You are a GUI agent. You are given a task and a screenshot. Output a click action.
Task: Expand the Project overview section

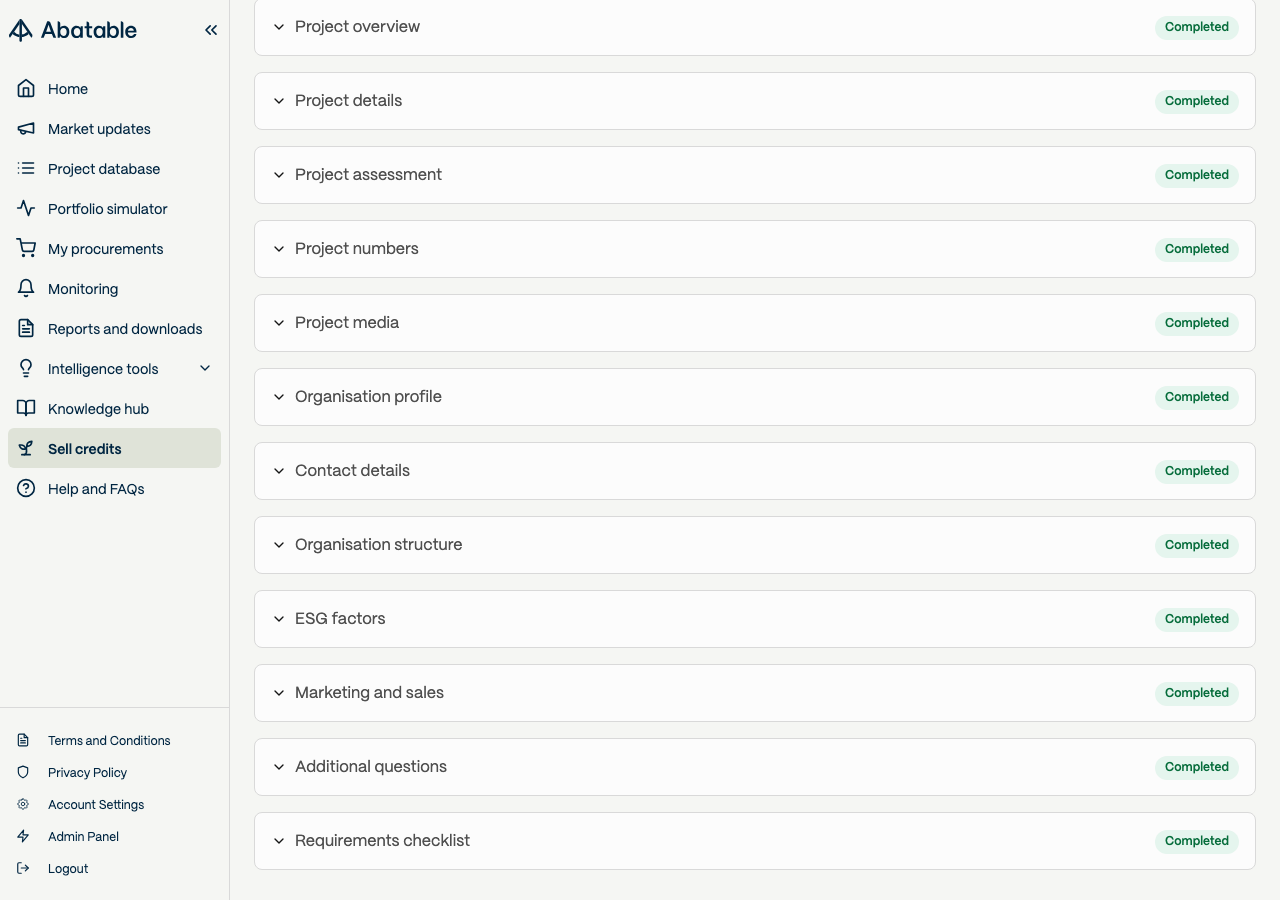(x=755, y=27)
